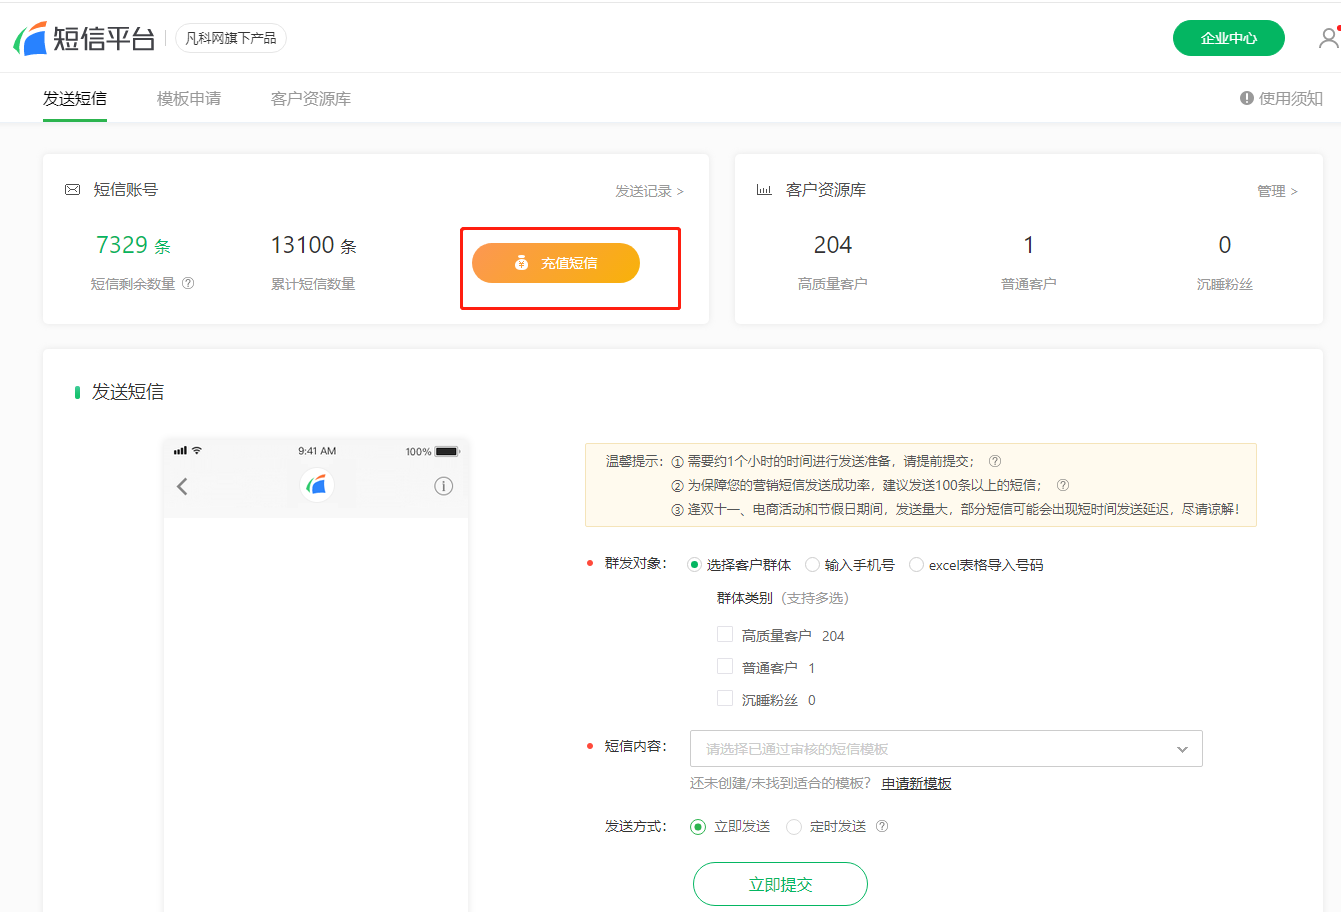Check the 沉睡粉丝 checkbox
Screen dimensions: 1341x912
click(725, 699)
